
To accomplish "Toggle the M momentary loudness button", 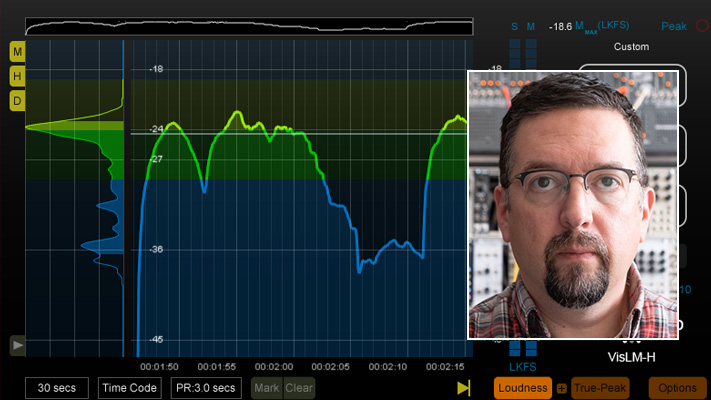I will (x=18, y=51).
